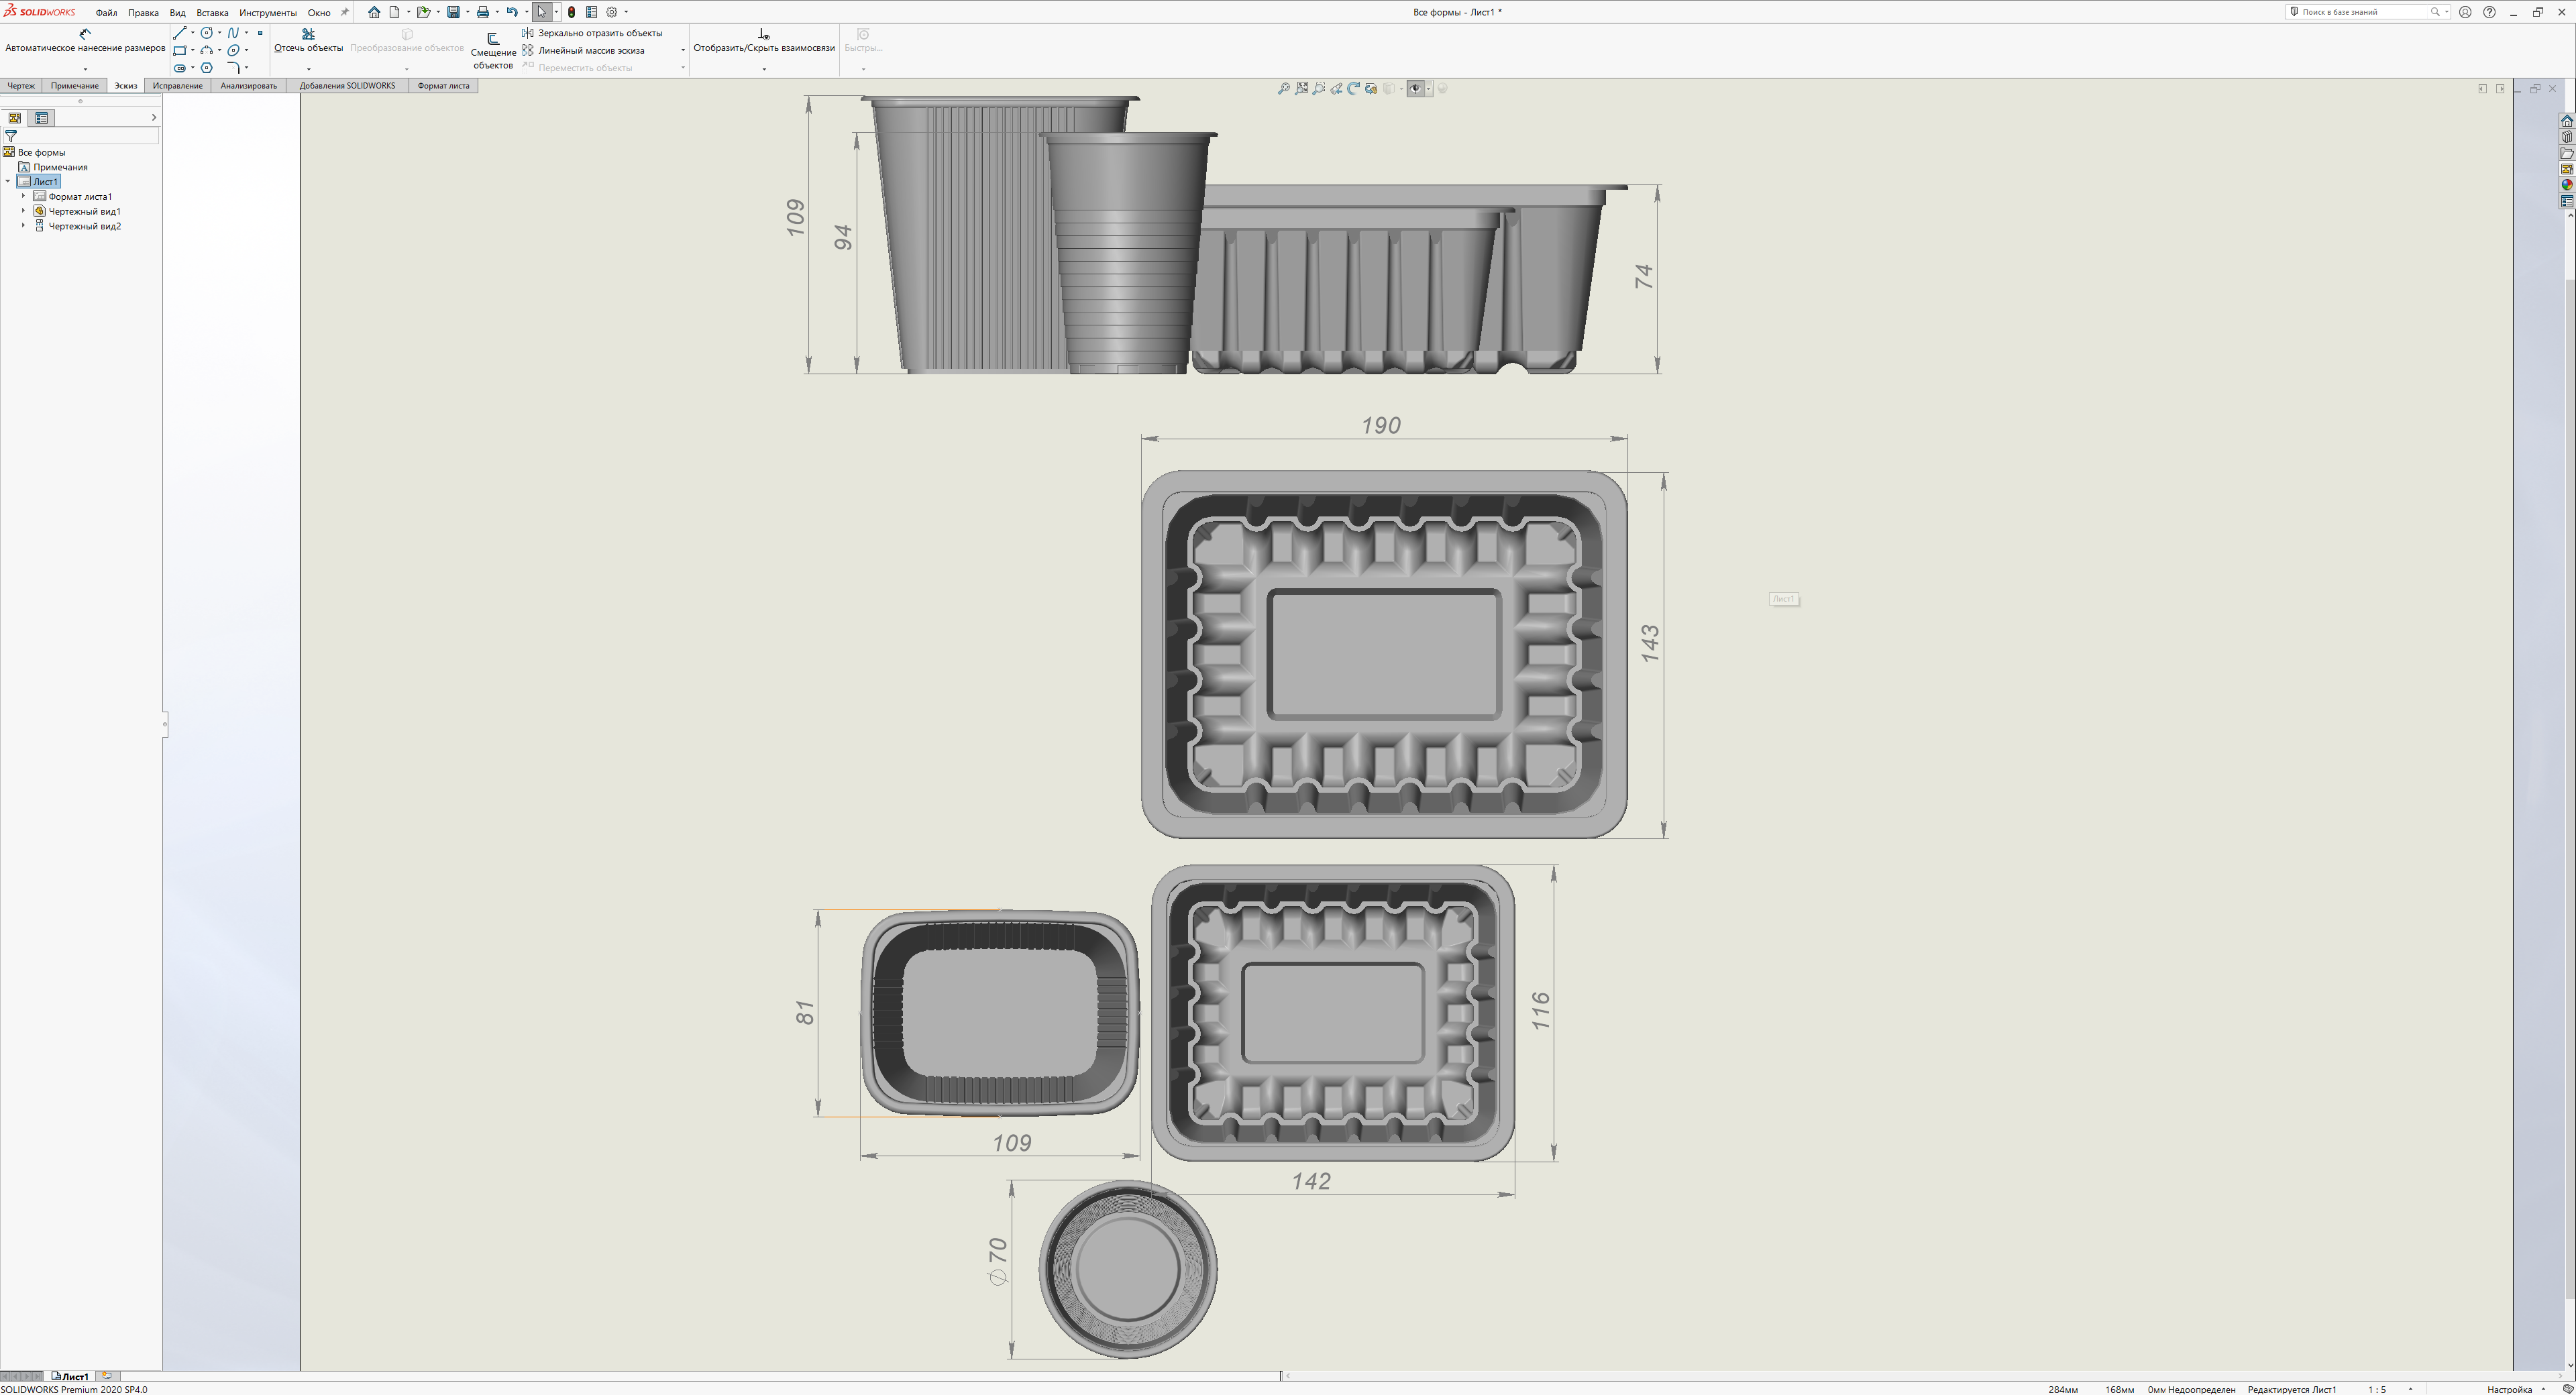2576x1395 pixels.
Task: Click Линейный массив эскиза button
Action: tap(590, 50)
